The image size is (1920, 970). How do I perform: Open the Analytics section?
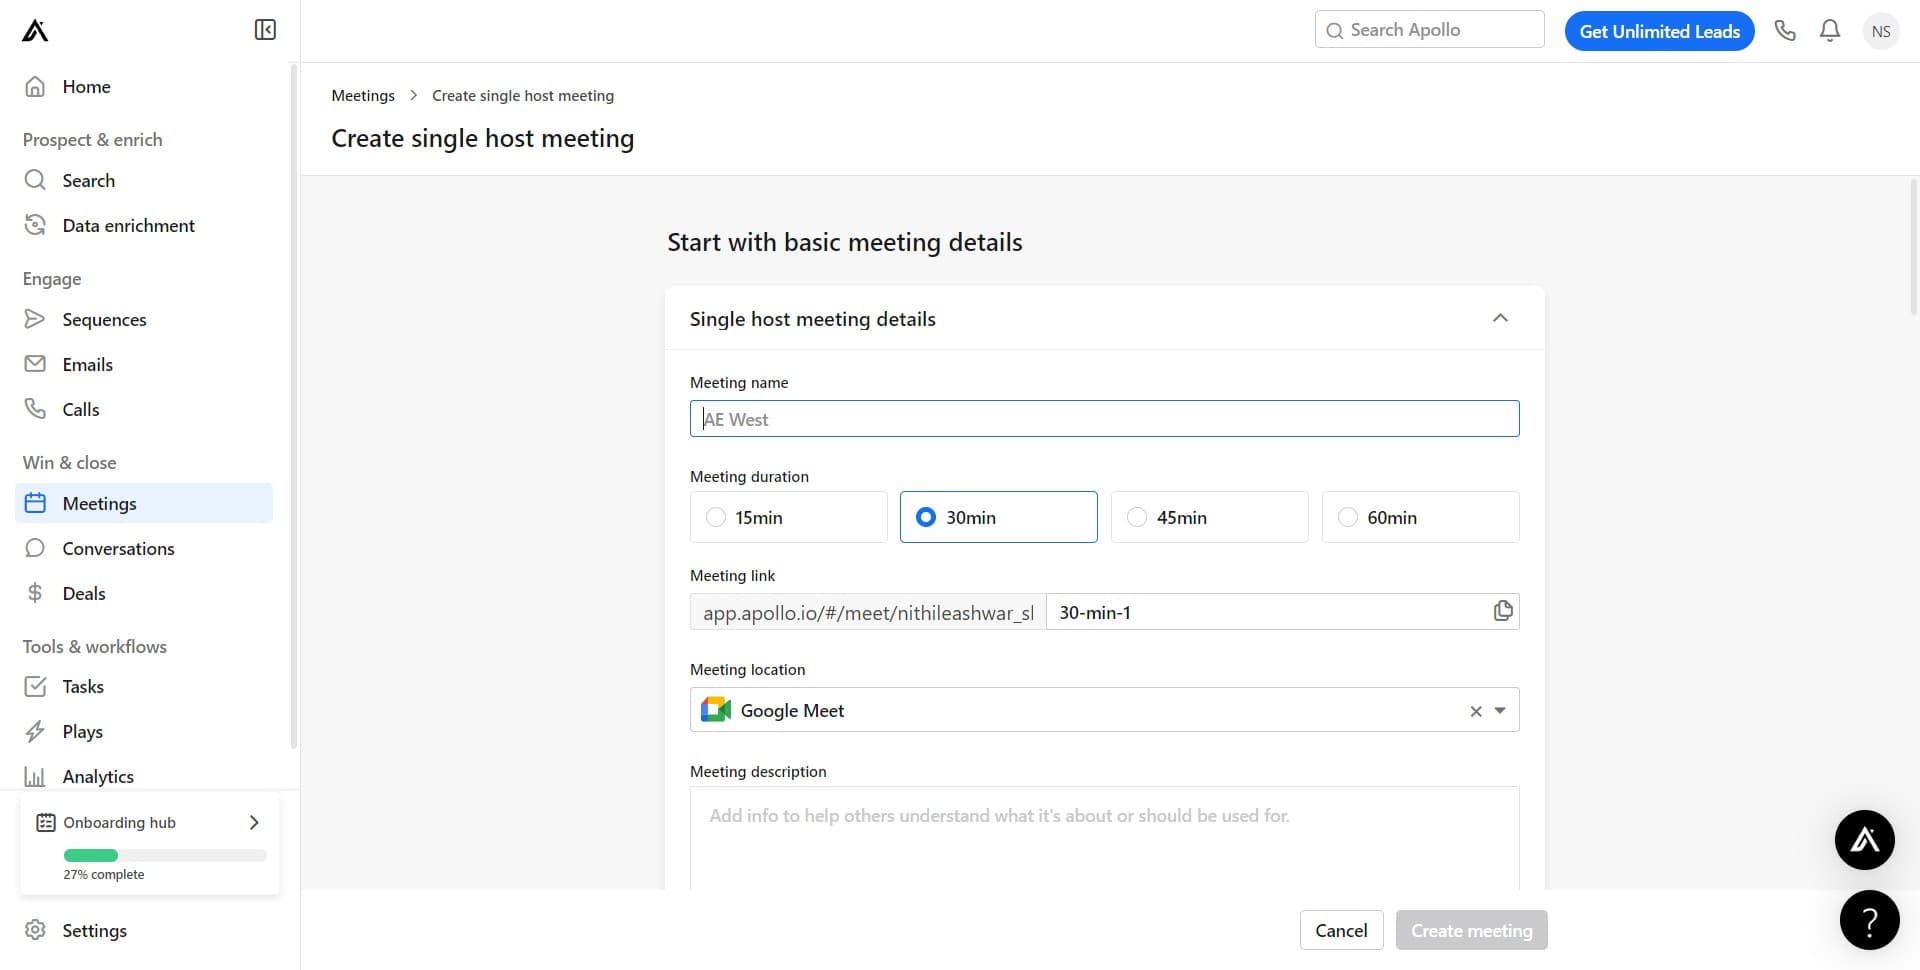pyautogui.click(x=97, y=776)
